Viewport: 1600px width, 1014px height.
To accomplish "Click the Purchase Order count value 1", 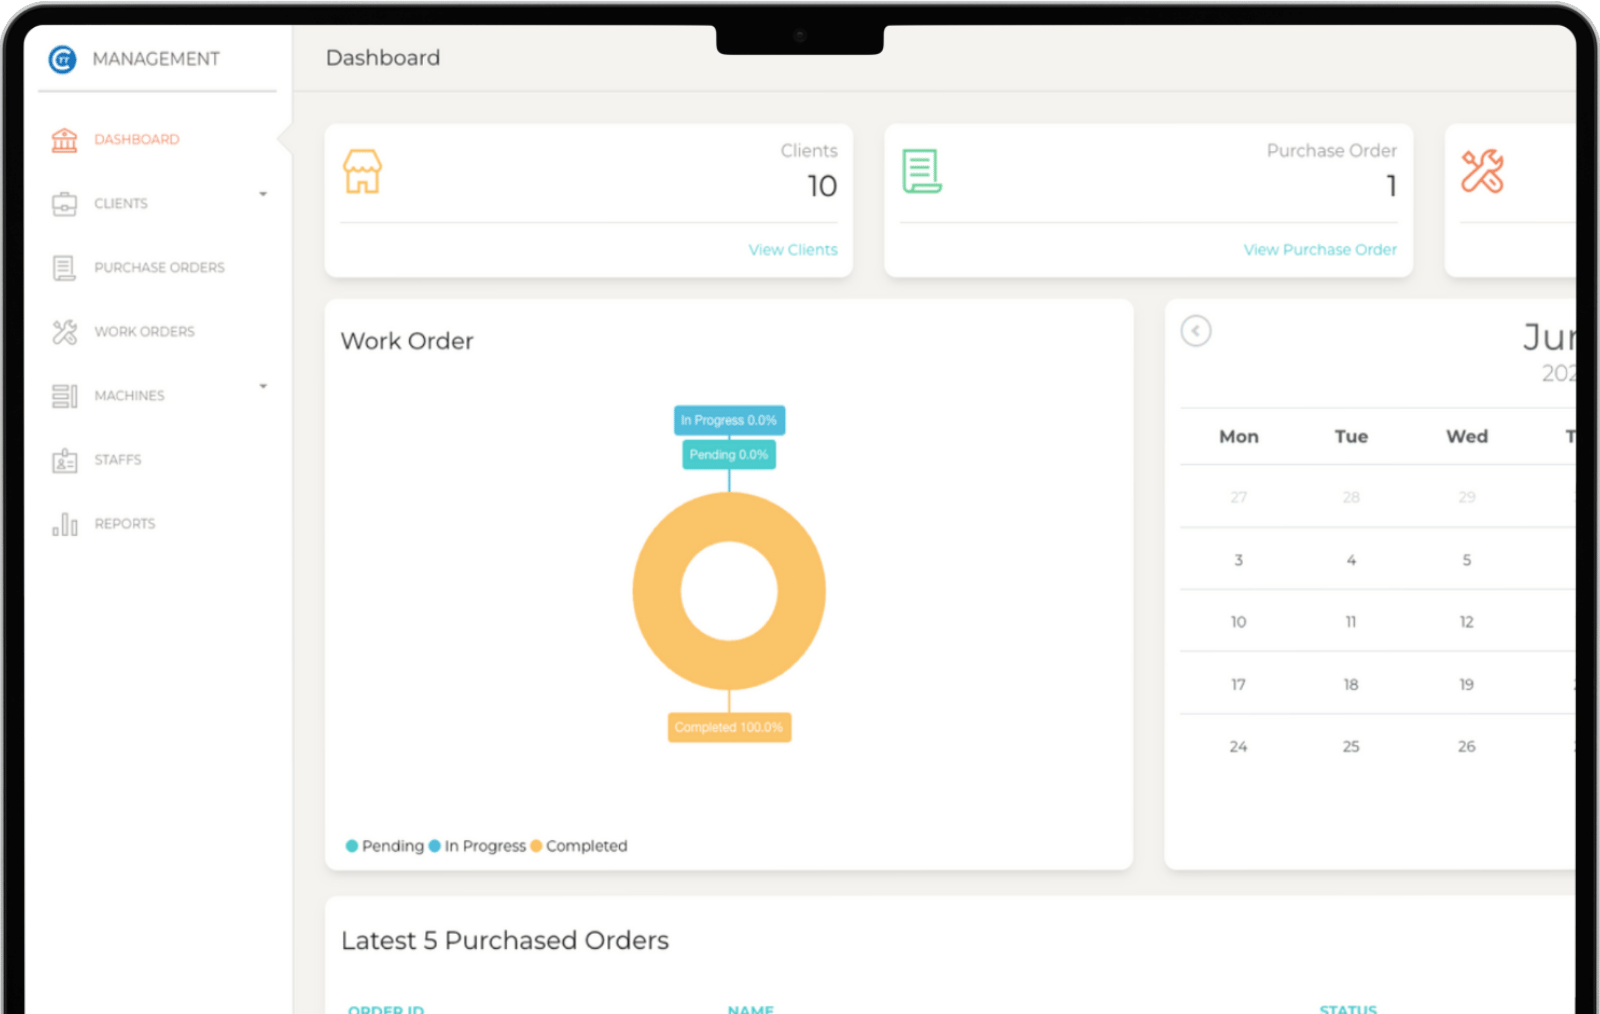I will point(1391,186).
